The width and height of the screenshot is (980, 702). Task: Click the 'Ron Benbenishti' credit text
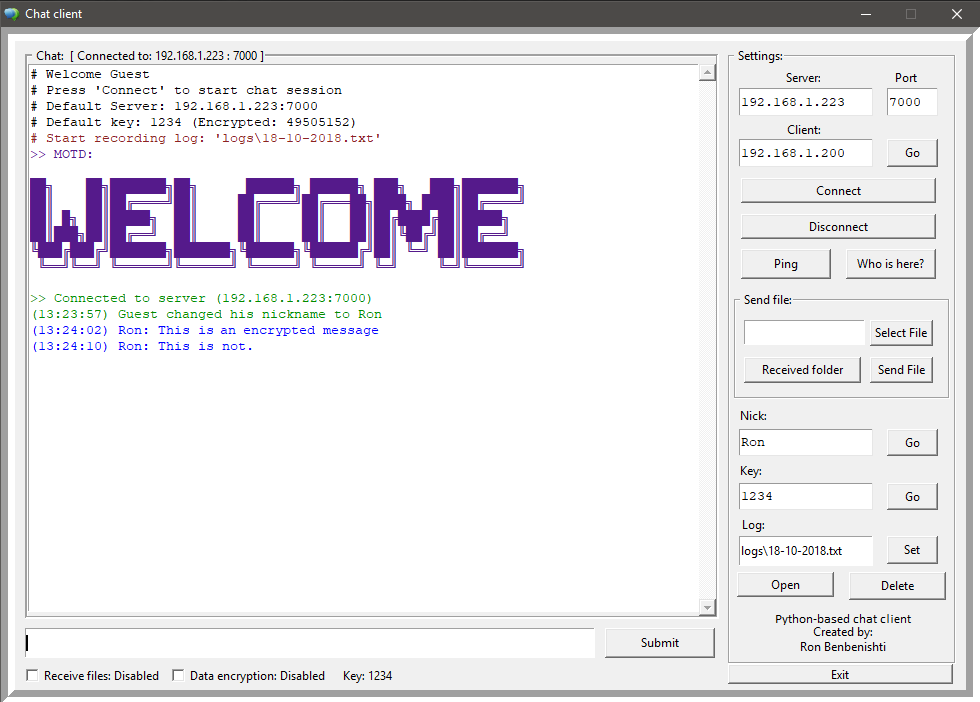842,646
